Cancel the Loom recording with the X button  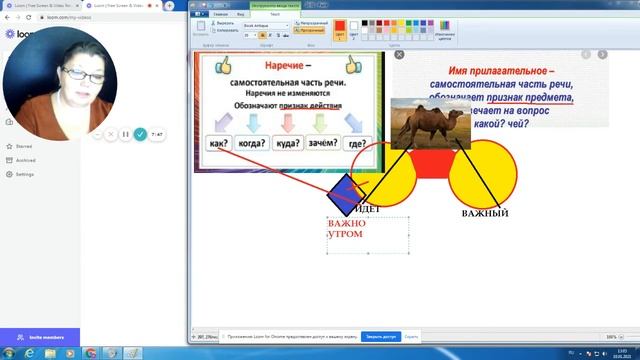click(111, 134)
